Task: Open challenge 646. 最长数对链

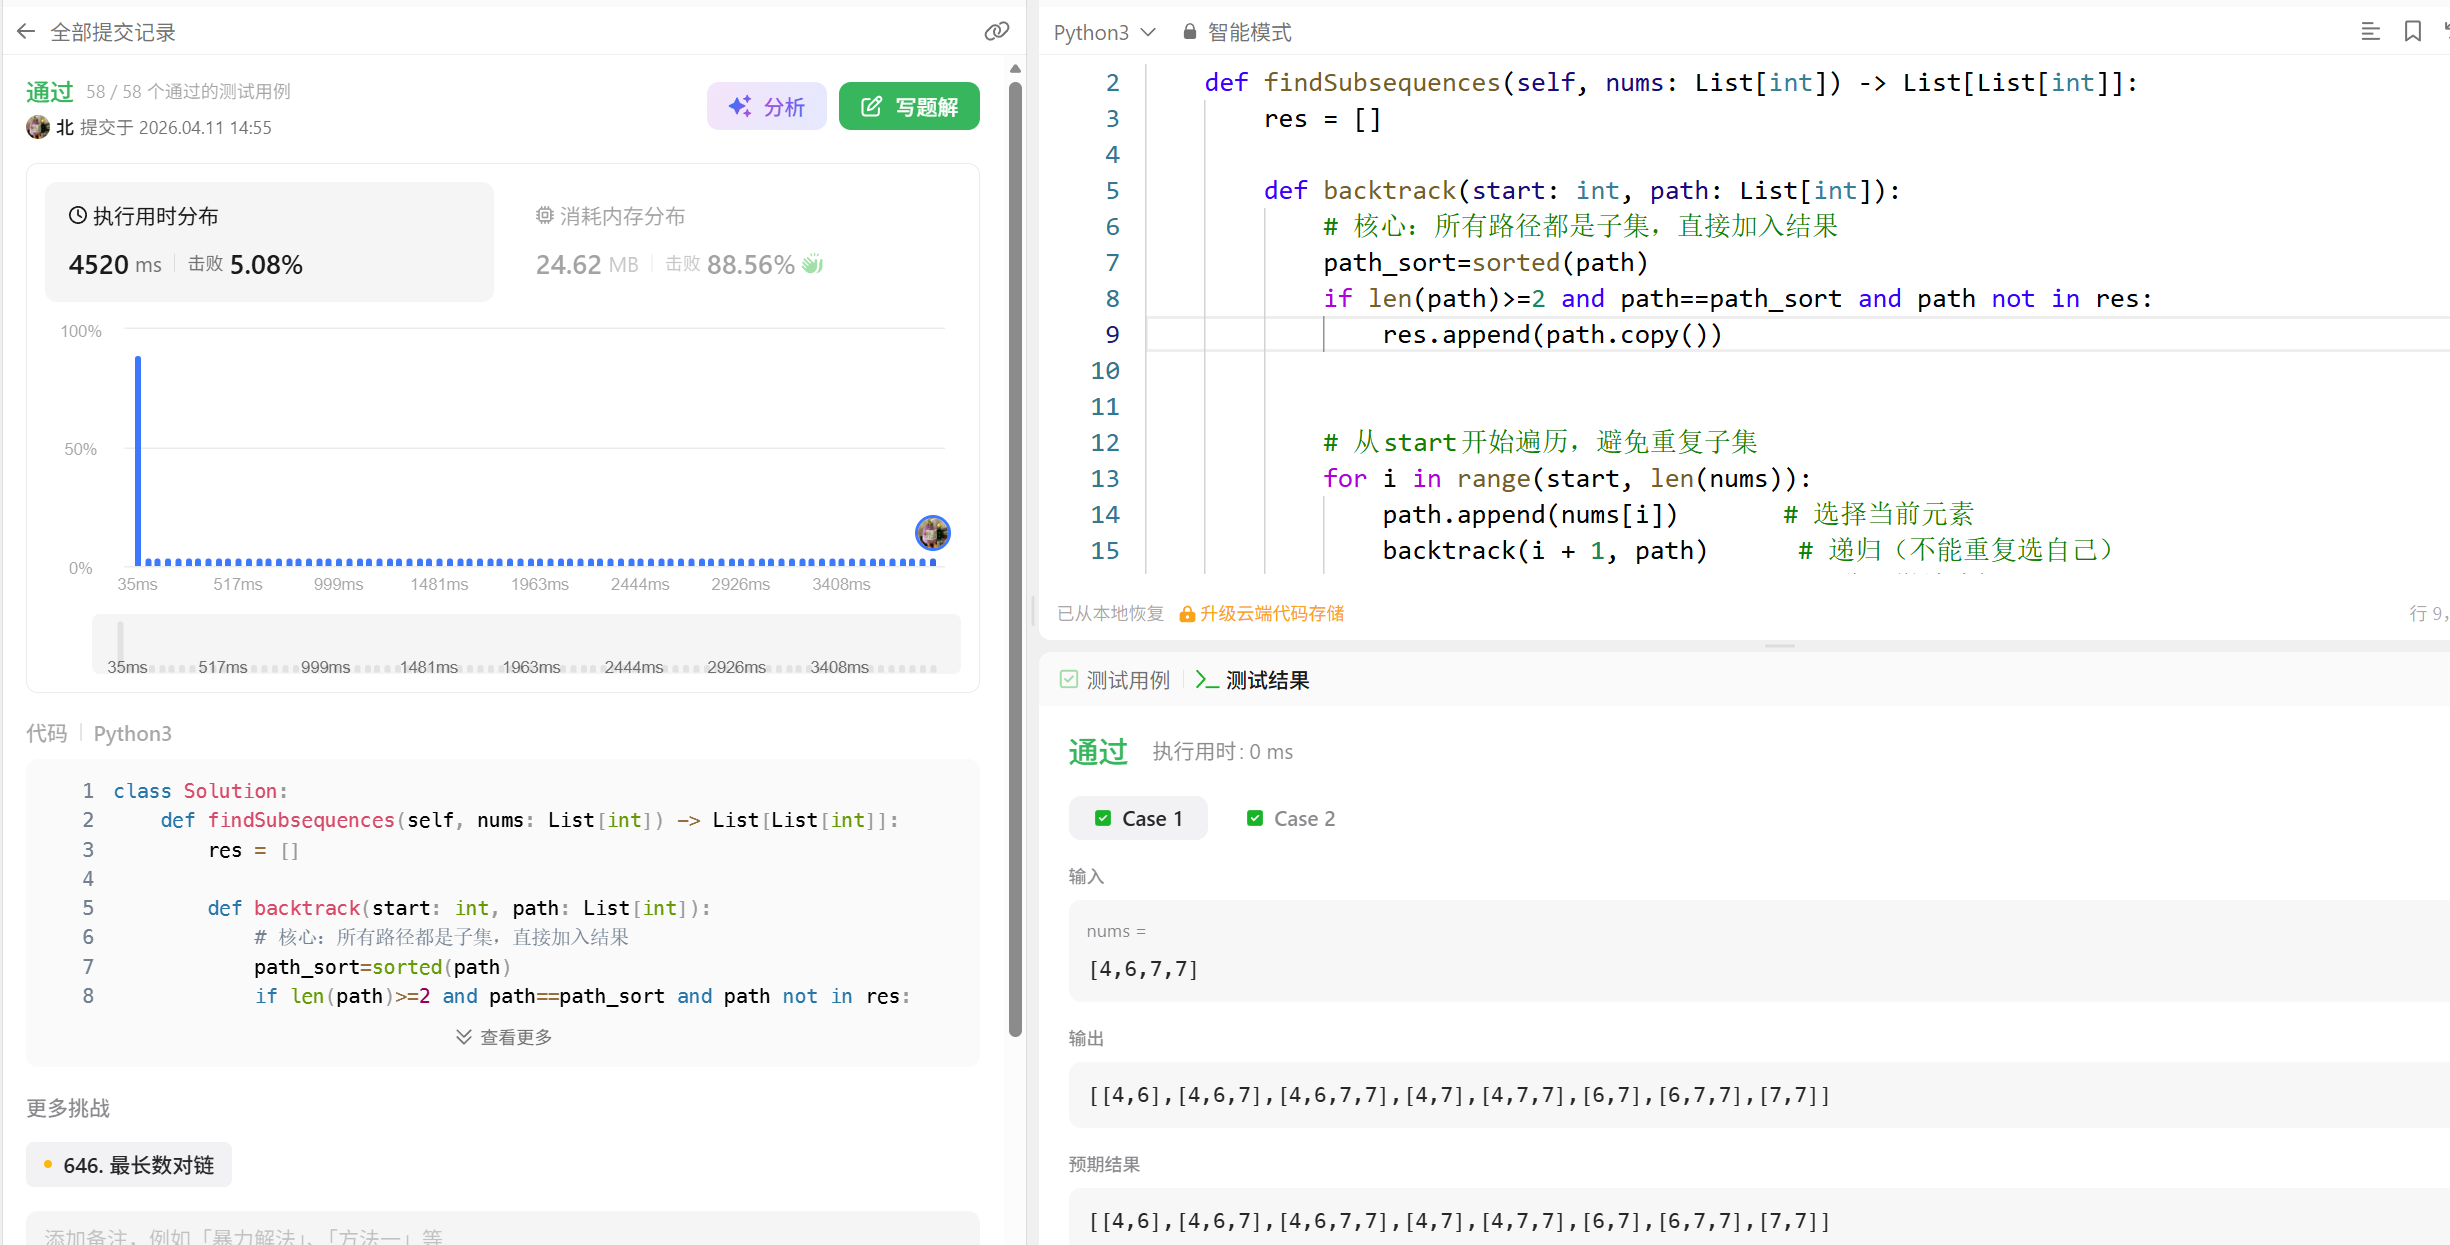Action: pyautogui.click(x=129, y=1165)
